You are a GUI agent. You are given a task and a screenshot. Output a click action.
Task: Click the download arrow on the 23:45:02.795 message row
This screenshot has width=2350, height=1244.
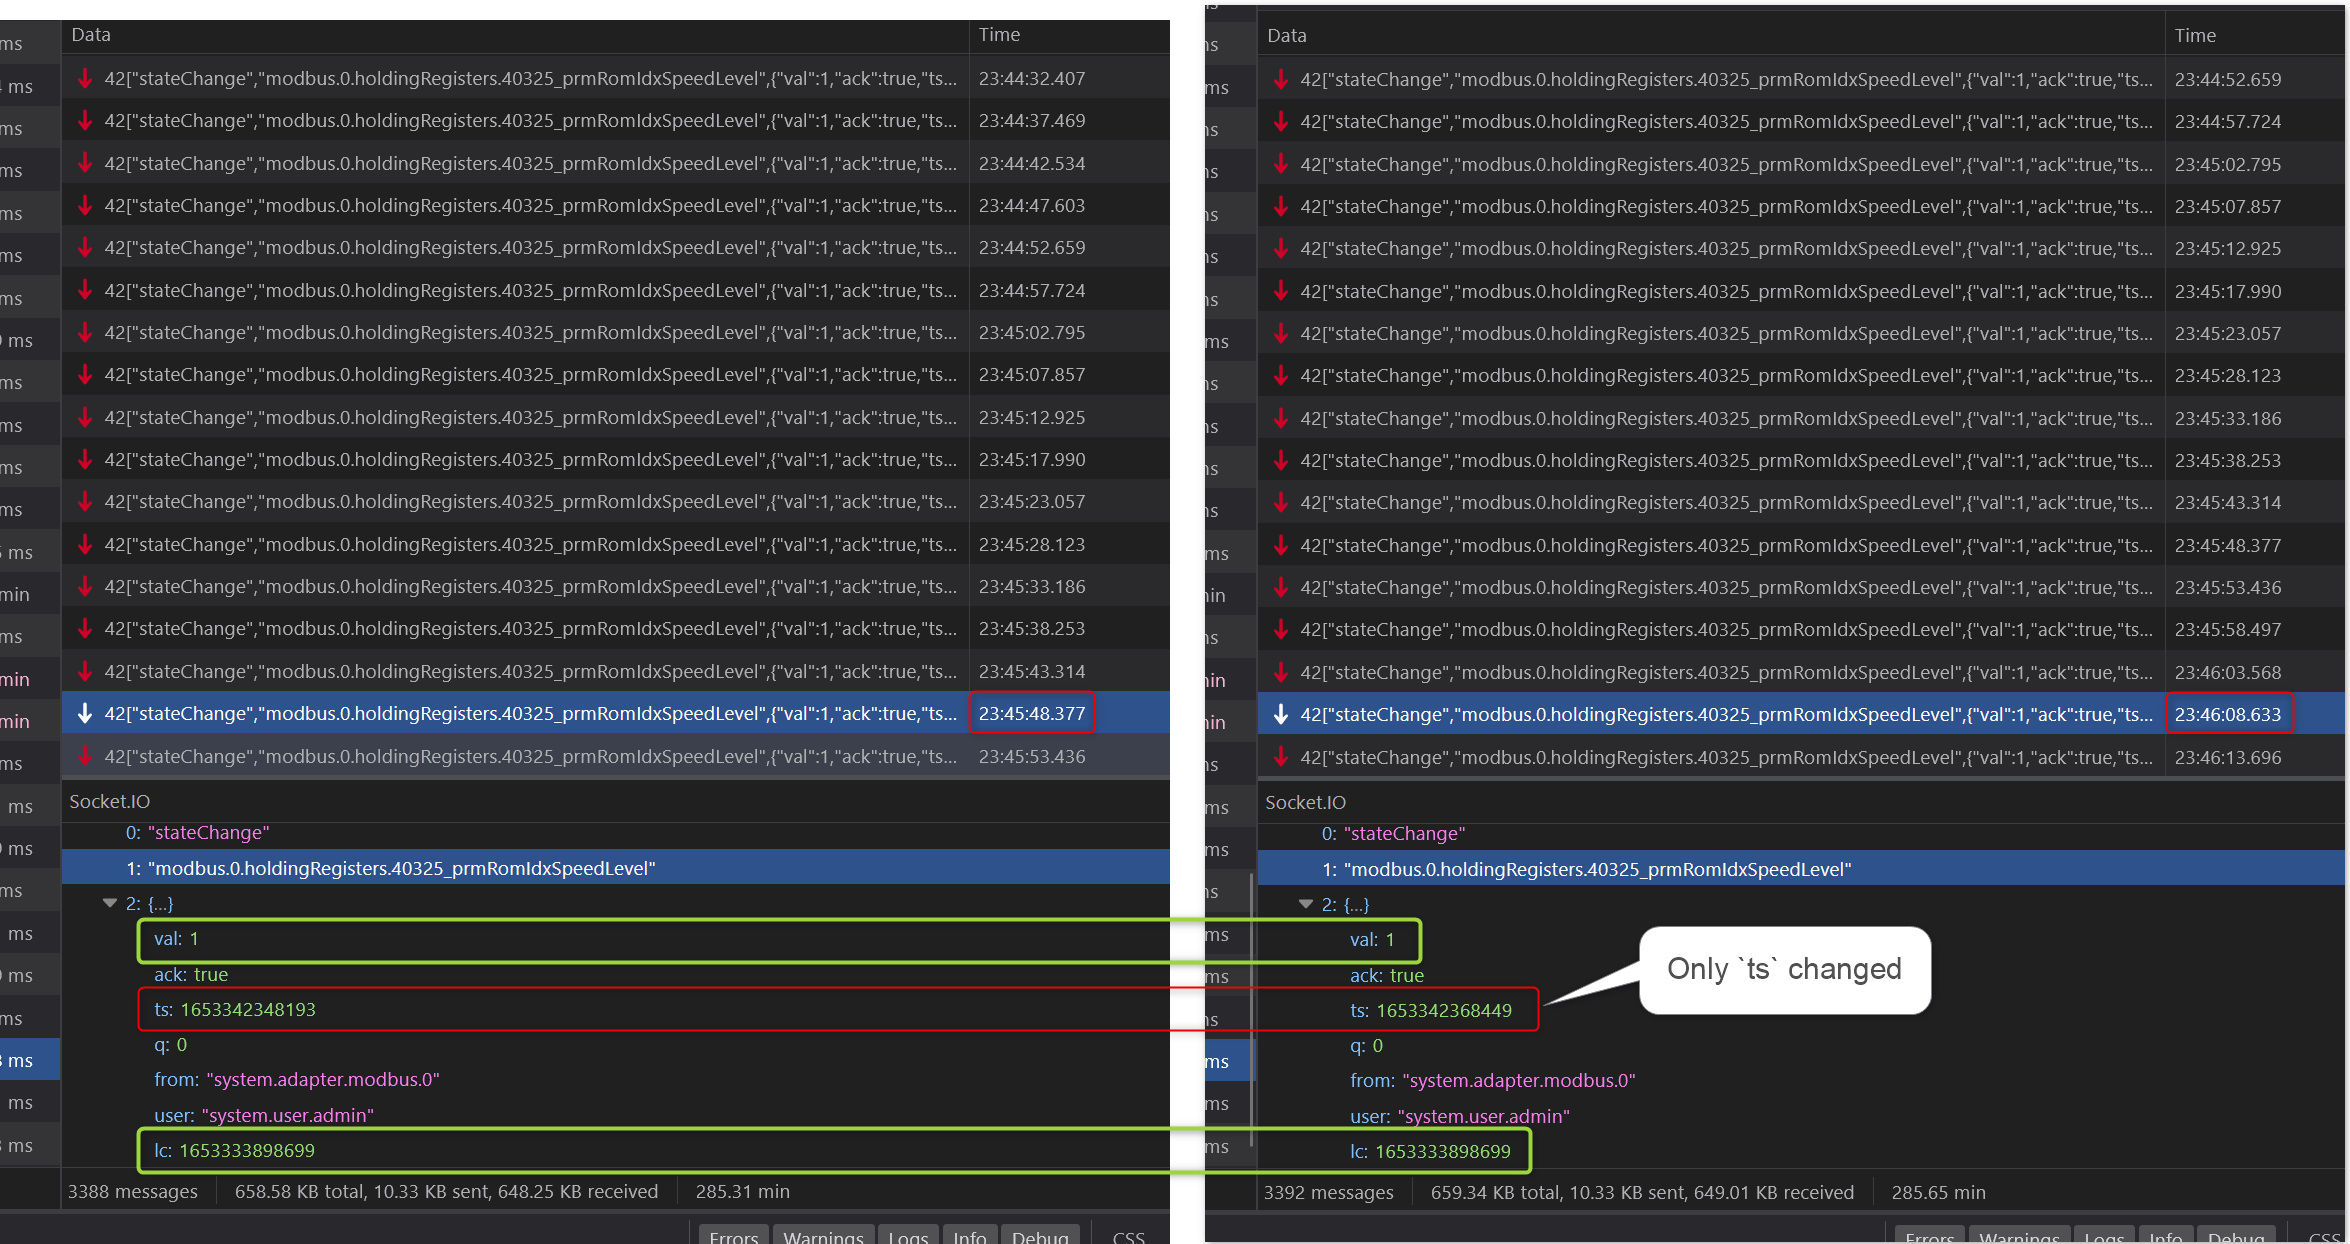(86, 331)
